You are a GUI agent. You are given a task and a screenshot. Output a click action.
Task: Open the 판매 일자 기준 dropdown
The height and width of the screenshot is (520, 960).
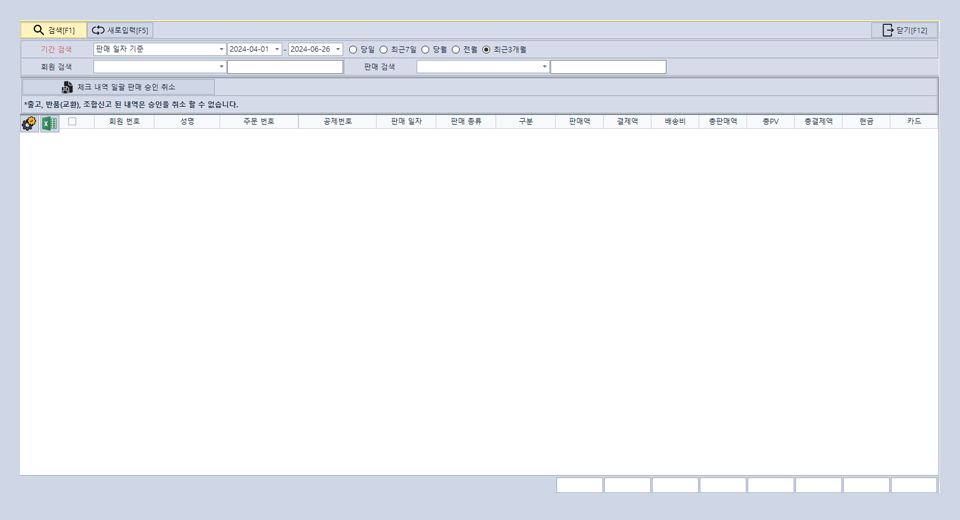(221, 49)
